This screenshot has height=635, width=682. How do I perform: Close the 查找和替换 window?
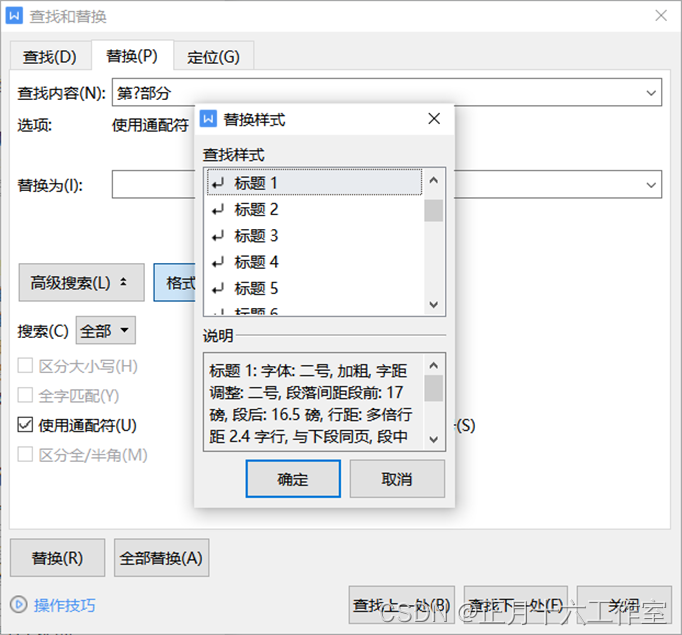(661, 16)
